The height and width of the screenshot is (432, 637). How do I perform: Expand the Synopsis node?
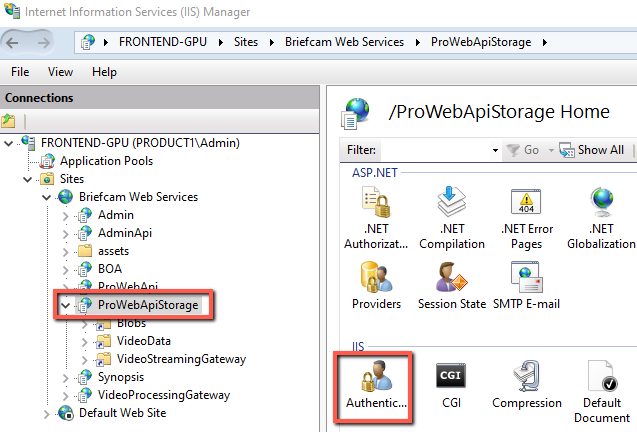click(65, 378)
